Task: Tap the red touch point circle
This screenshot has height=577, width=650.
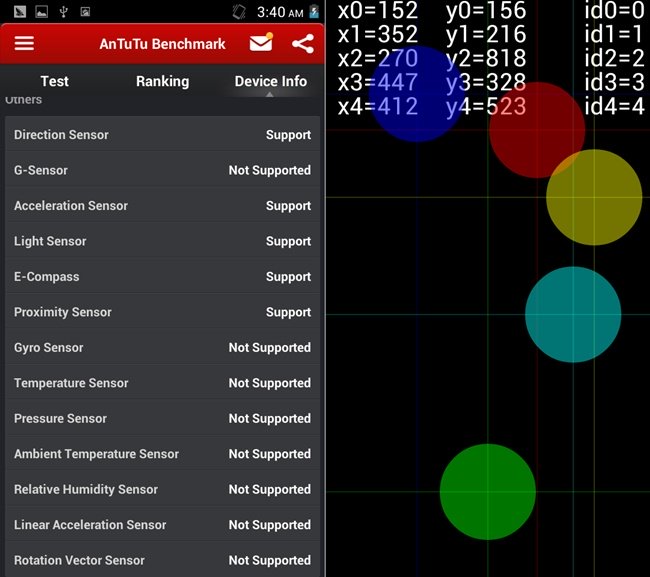Action: (x=537, y=130)
